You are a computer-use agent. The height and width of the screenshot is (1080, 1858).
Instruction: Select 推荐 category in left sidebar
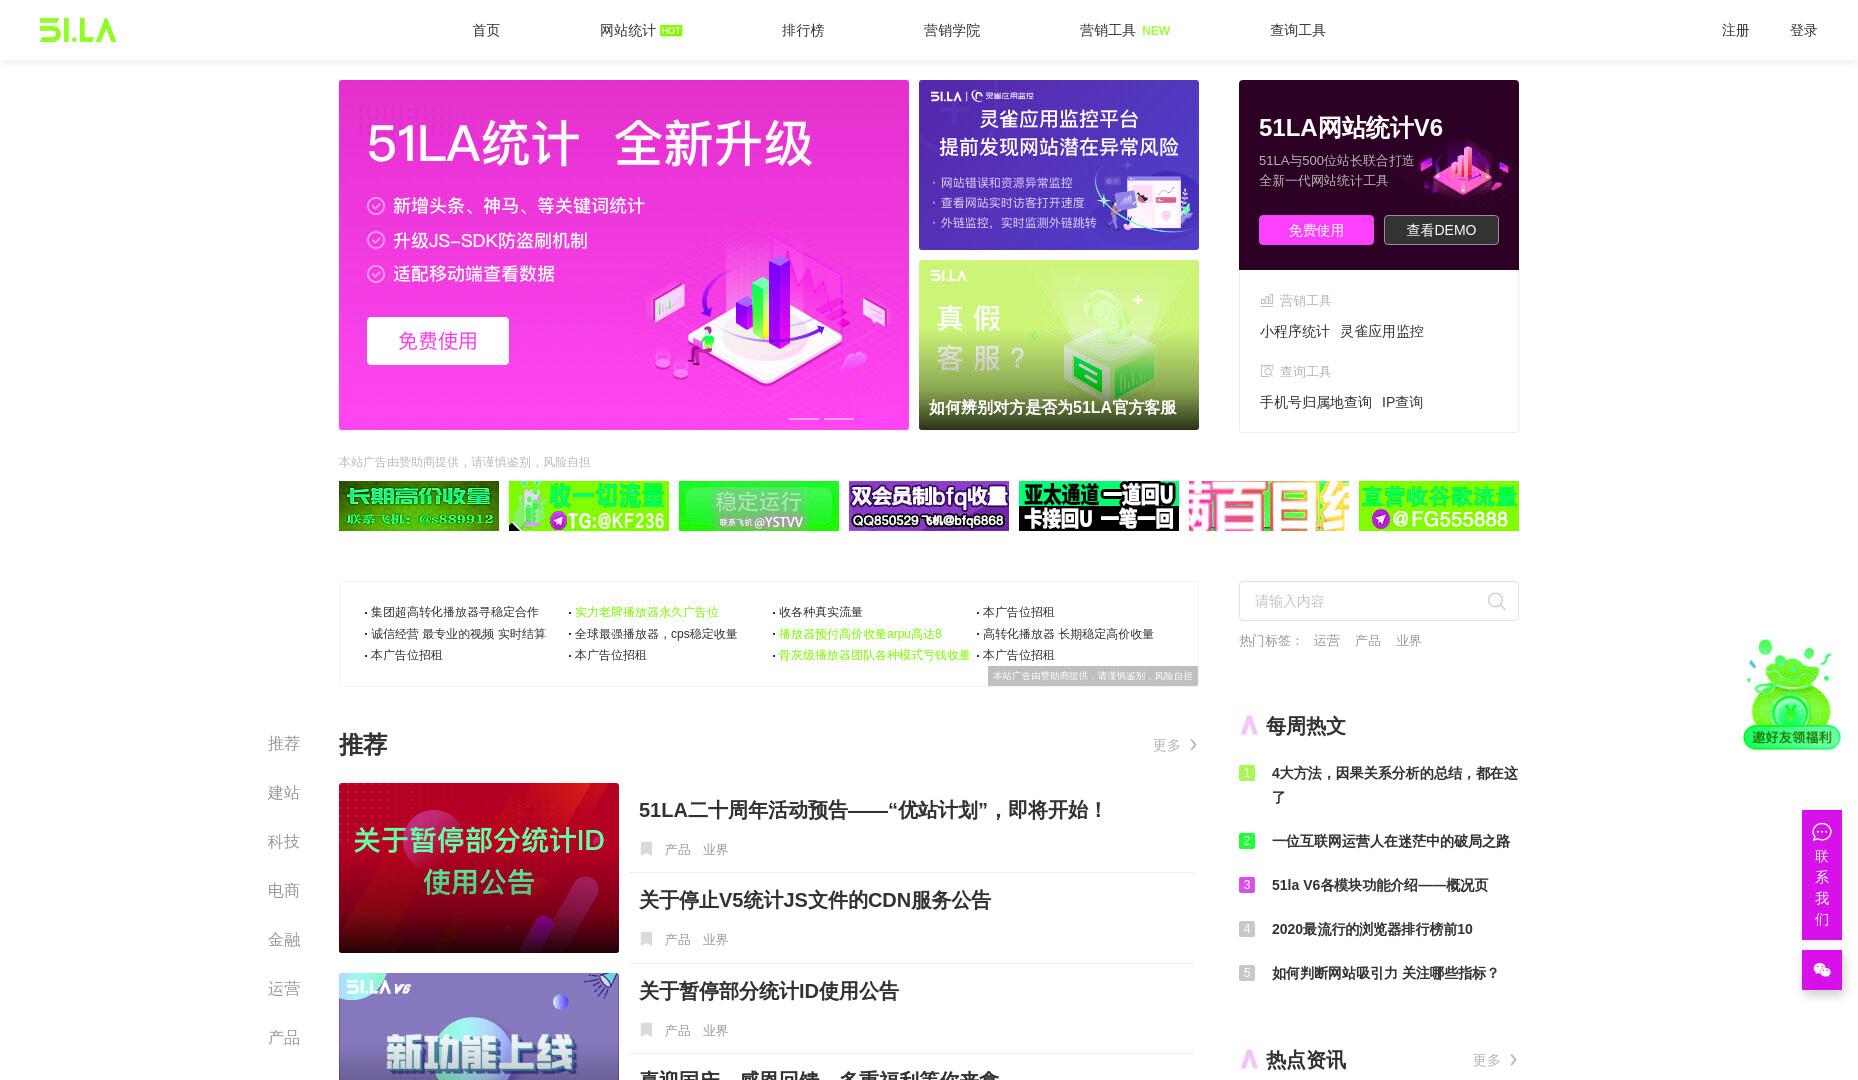pos(284,744)
